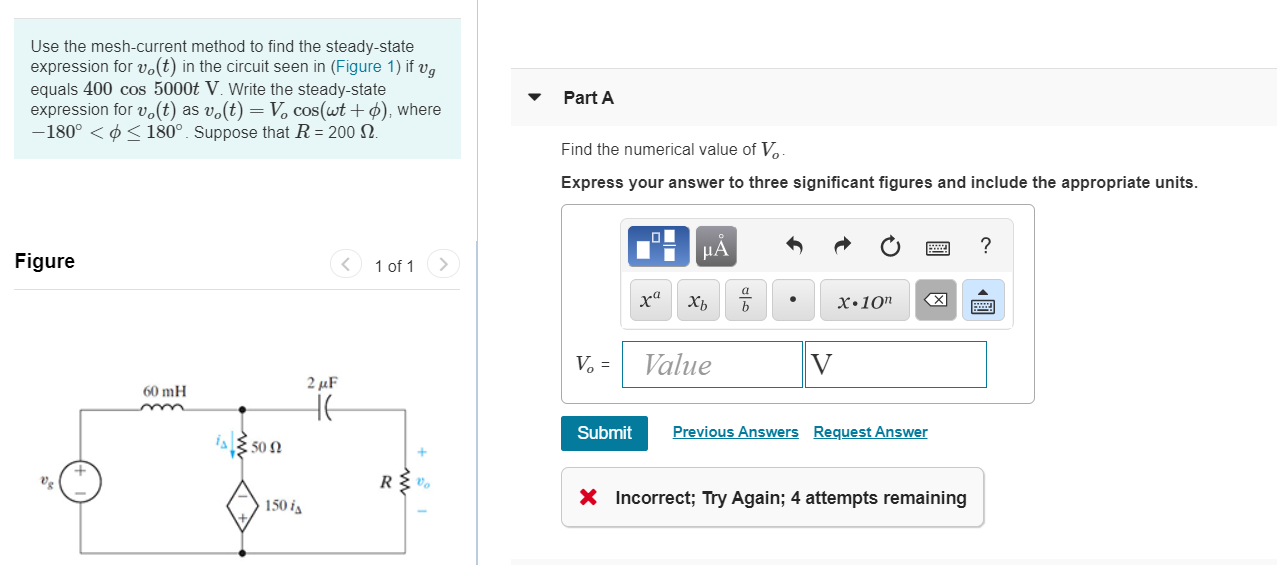Insert subscript template button
Image resolution: width=1277 pixels, height=565 pixels.
pos(698,300)
